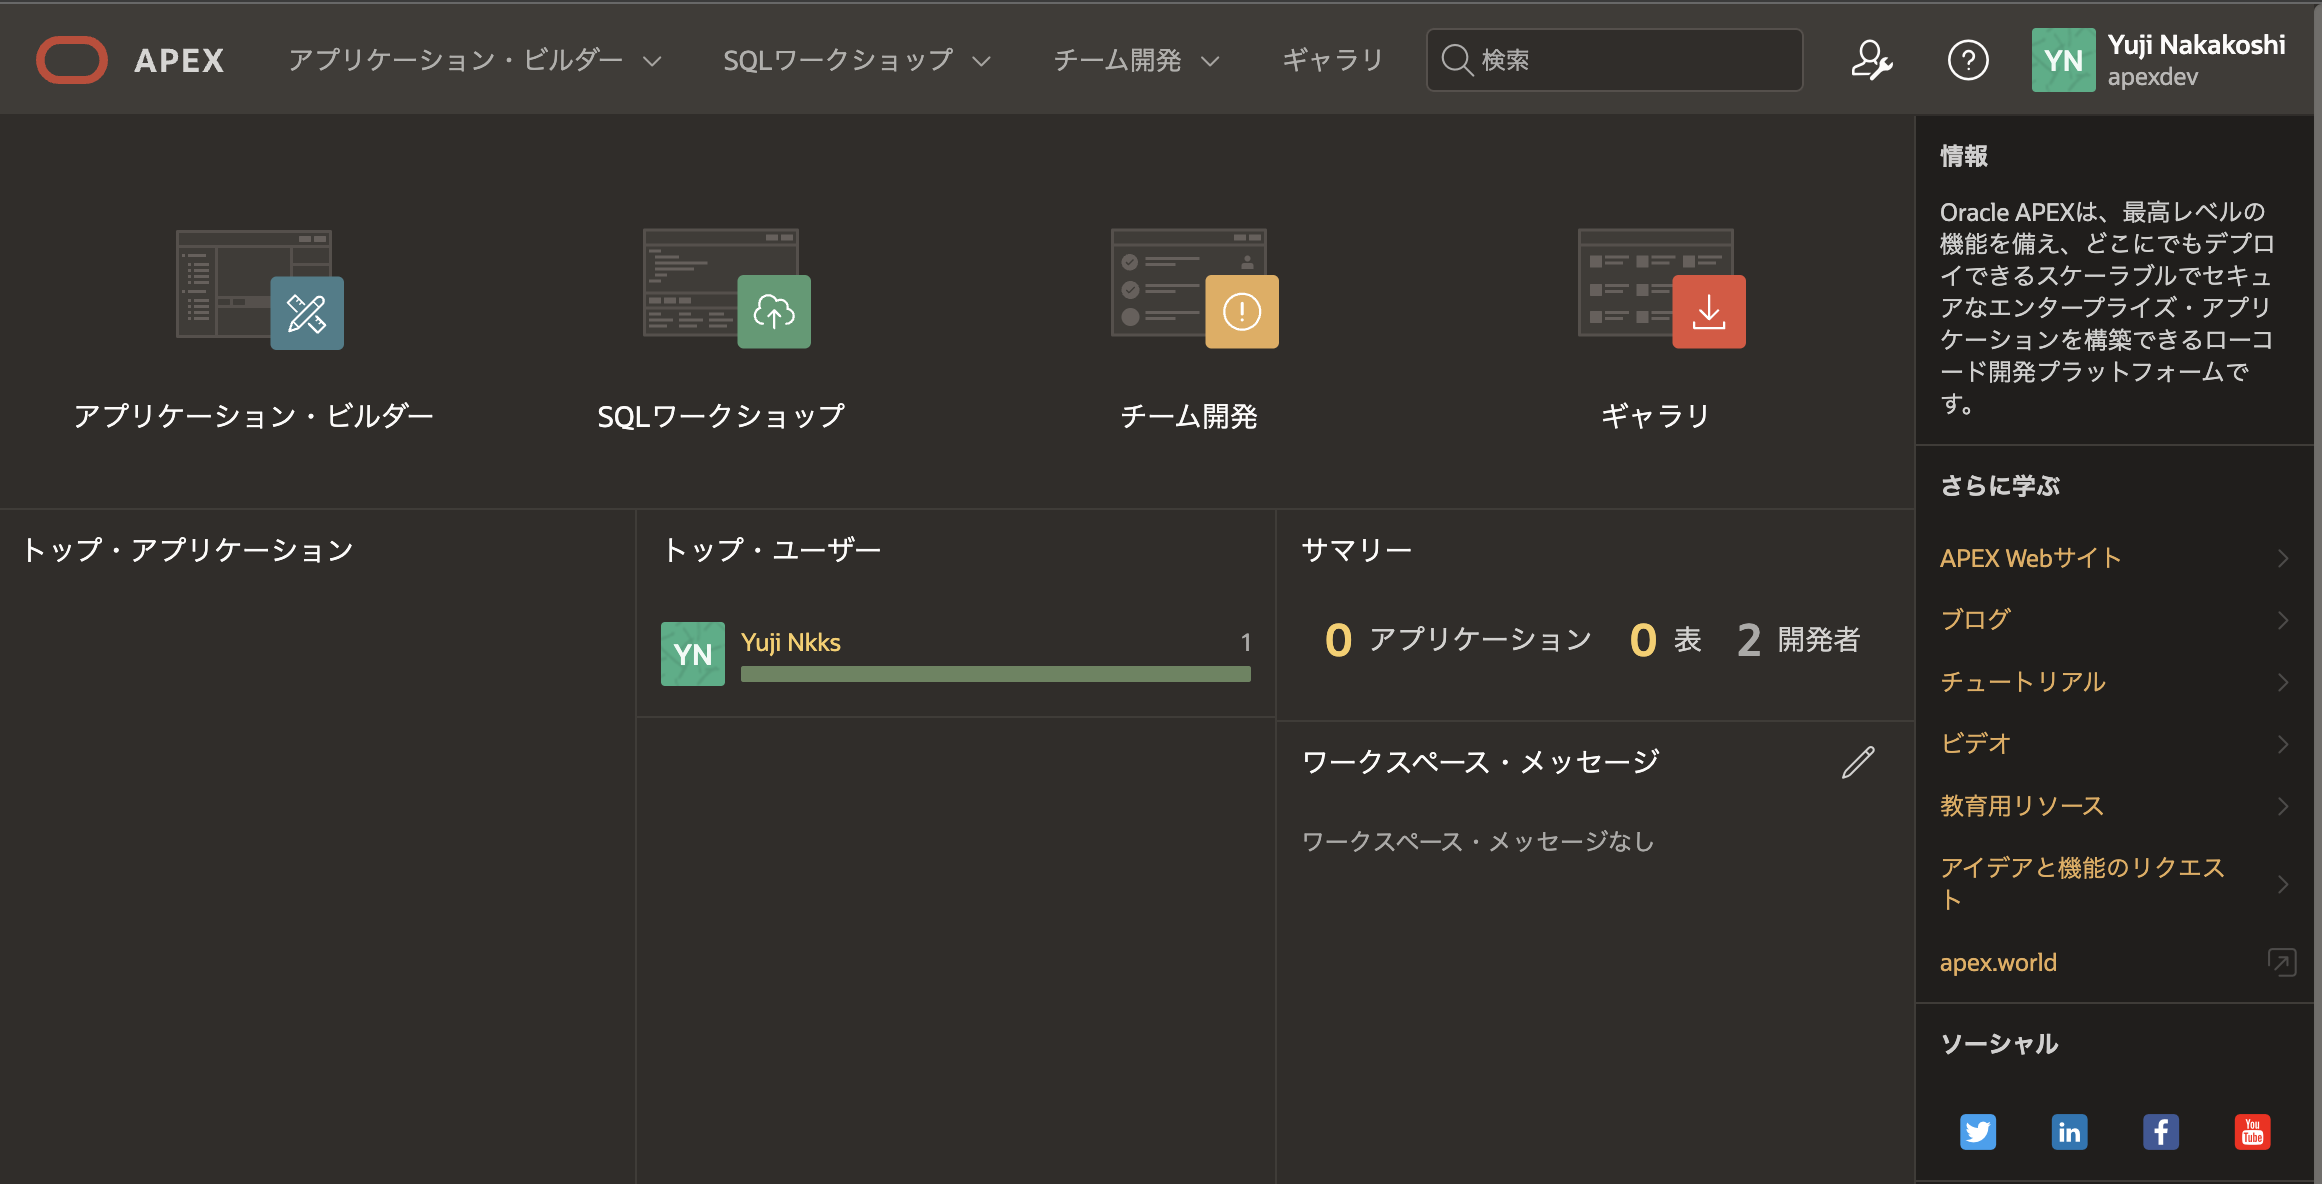Click Yuji Nkks activity progress bar
This screenshot has height=1184, width=2322.
coord(995,674)
